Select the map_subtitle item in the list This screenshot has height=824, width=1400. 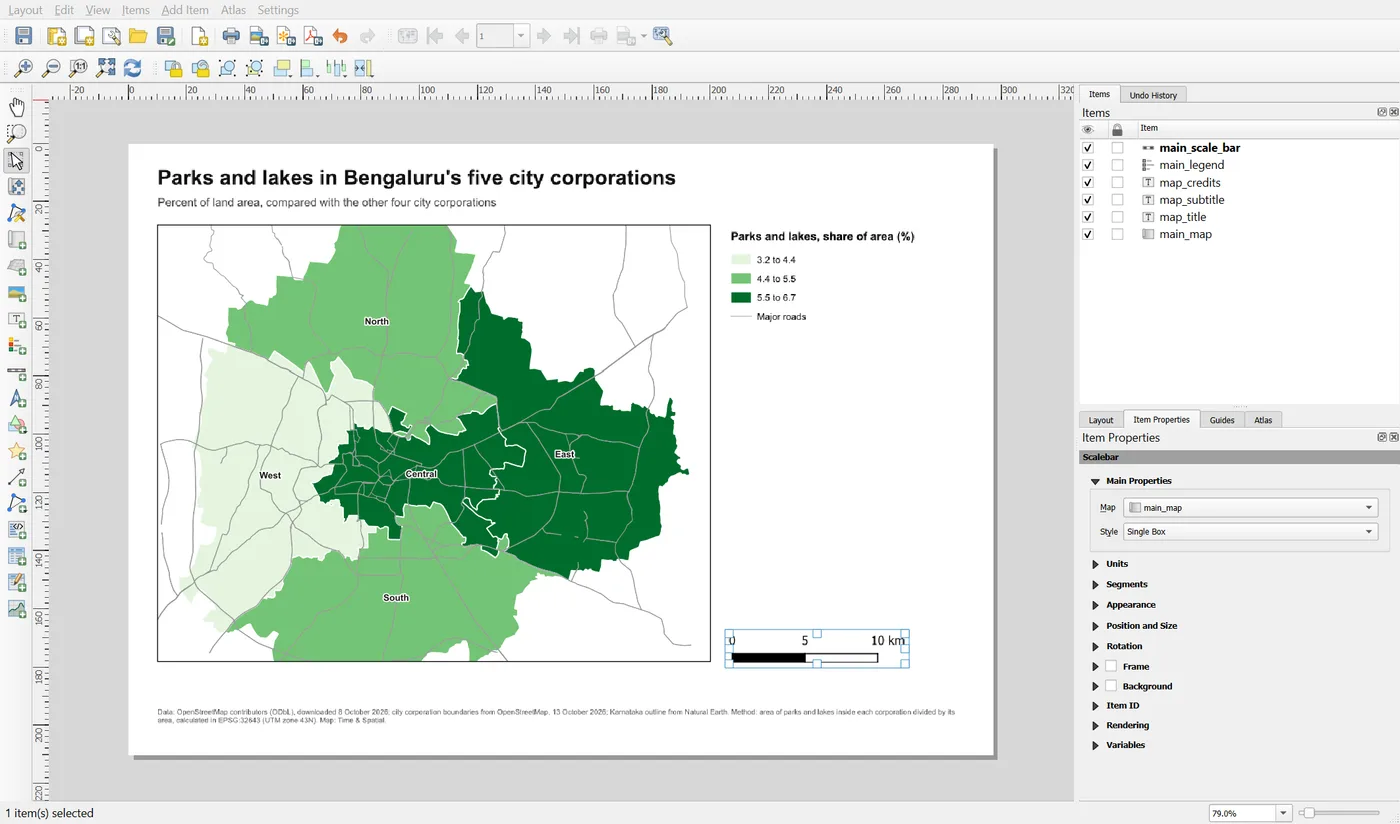point(1191,200)
